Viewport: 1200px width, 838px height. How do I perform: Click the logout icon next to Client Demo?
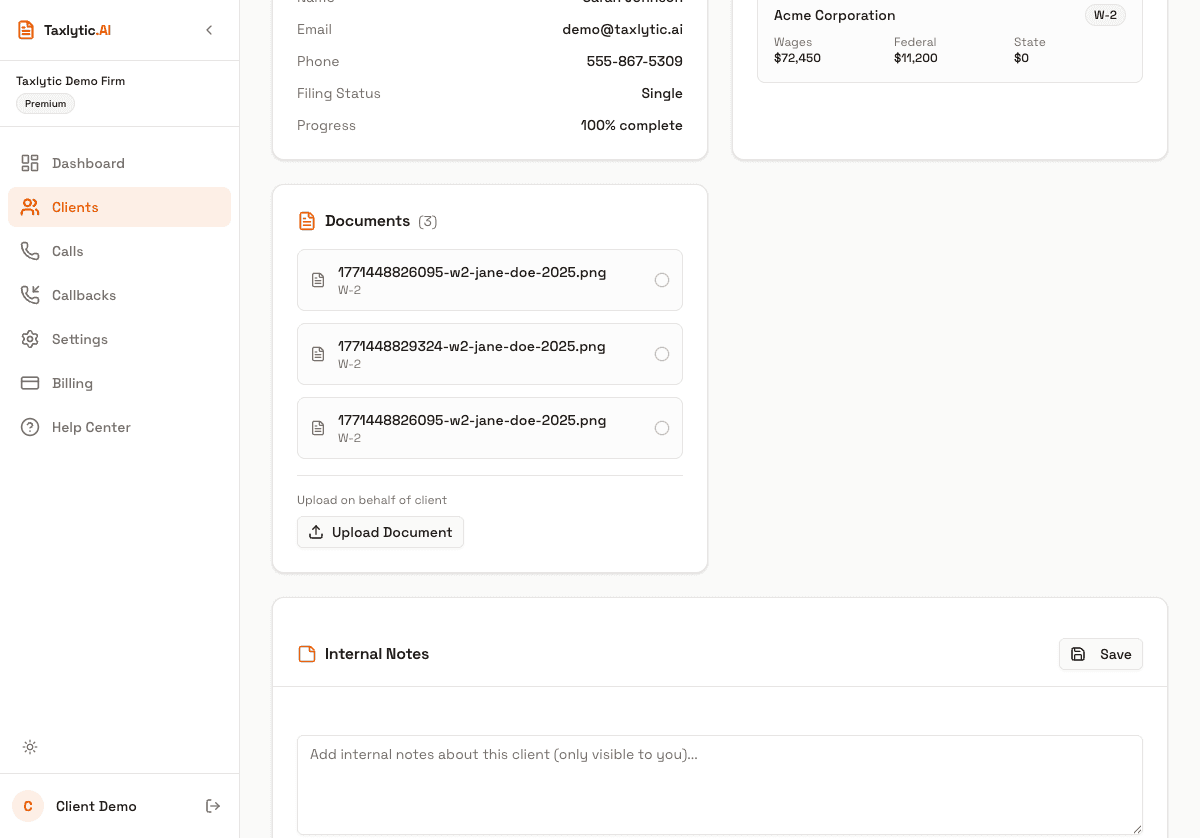coord(213,806)
